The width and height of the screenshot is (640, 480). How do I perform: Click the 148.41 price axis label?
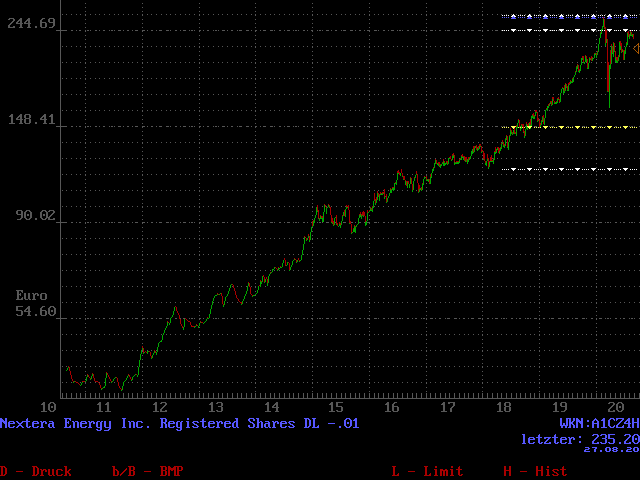[x=33, y=120]
